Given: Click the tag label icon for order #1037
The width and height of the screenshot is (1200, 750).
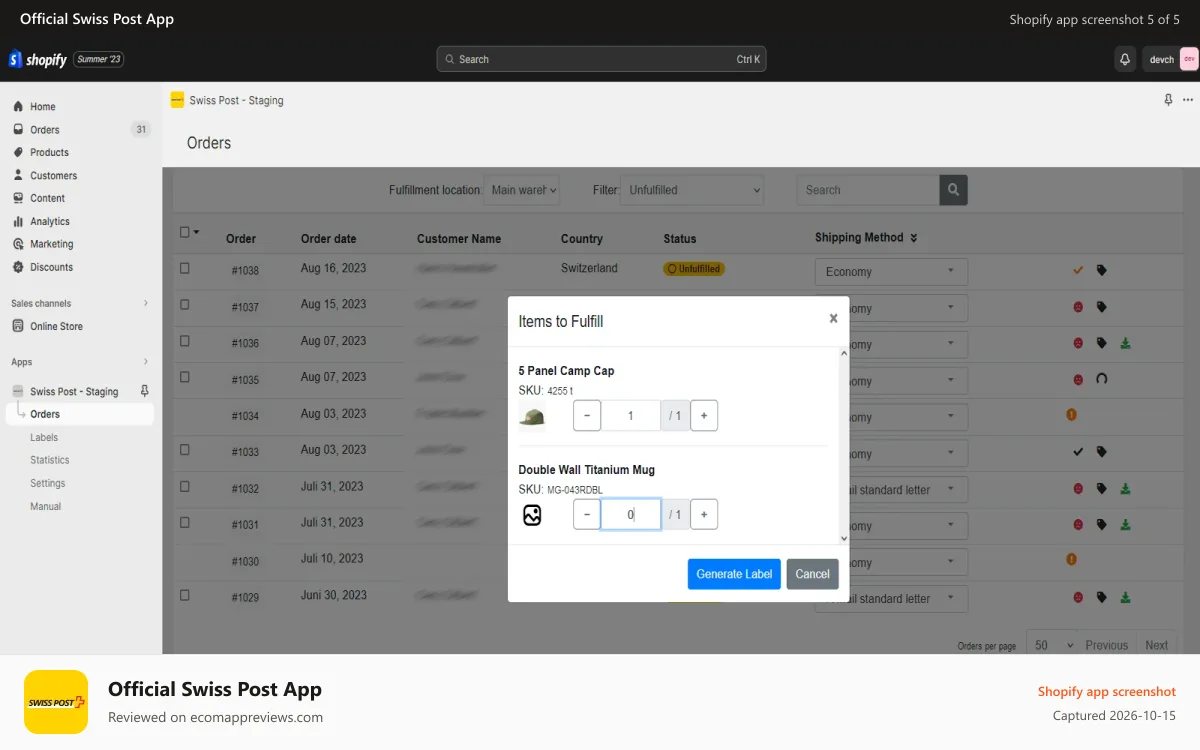Looking at the screenshot, I should tap(1102, 307).
